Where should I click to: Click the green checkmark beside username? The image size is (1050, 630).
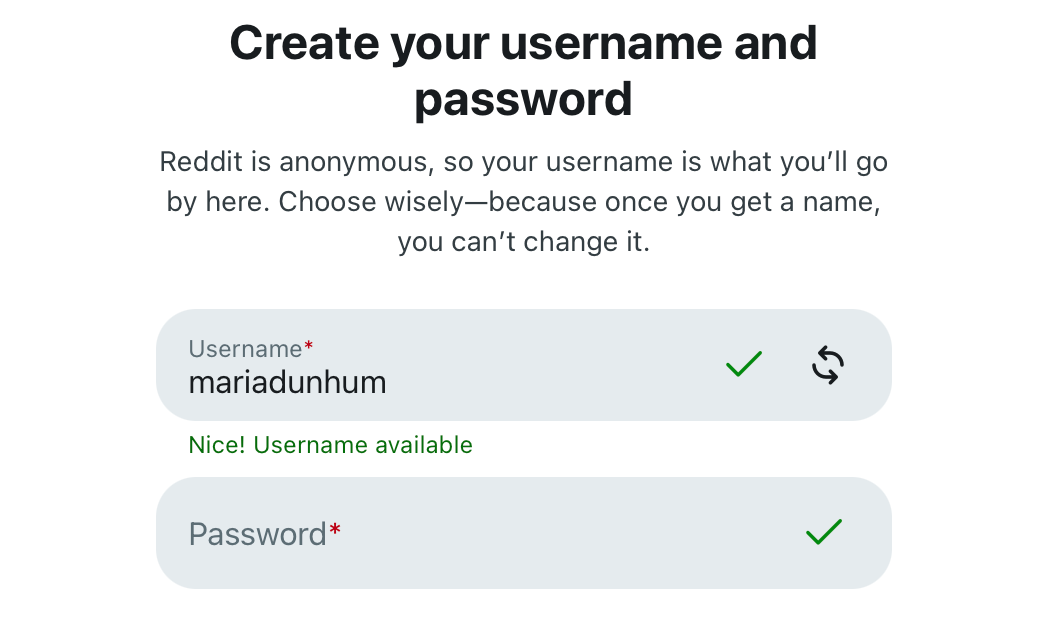tap(743, 364)
